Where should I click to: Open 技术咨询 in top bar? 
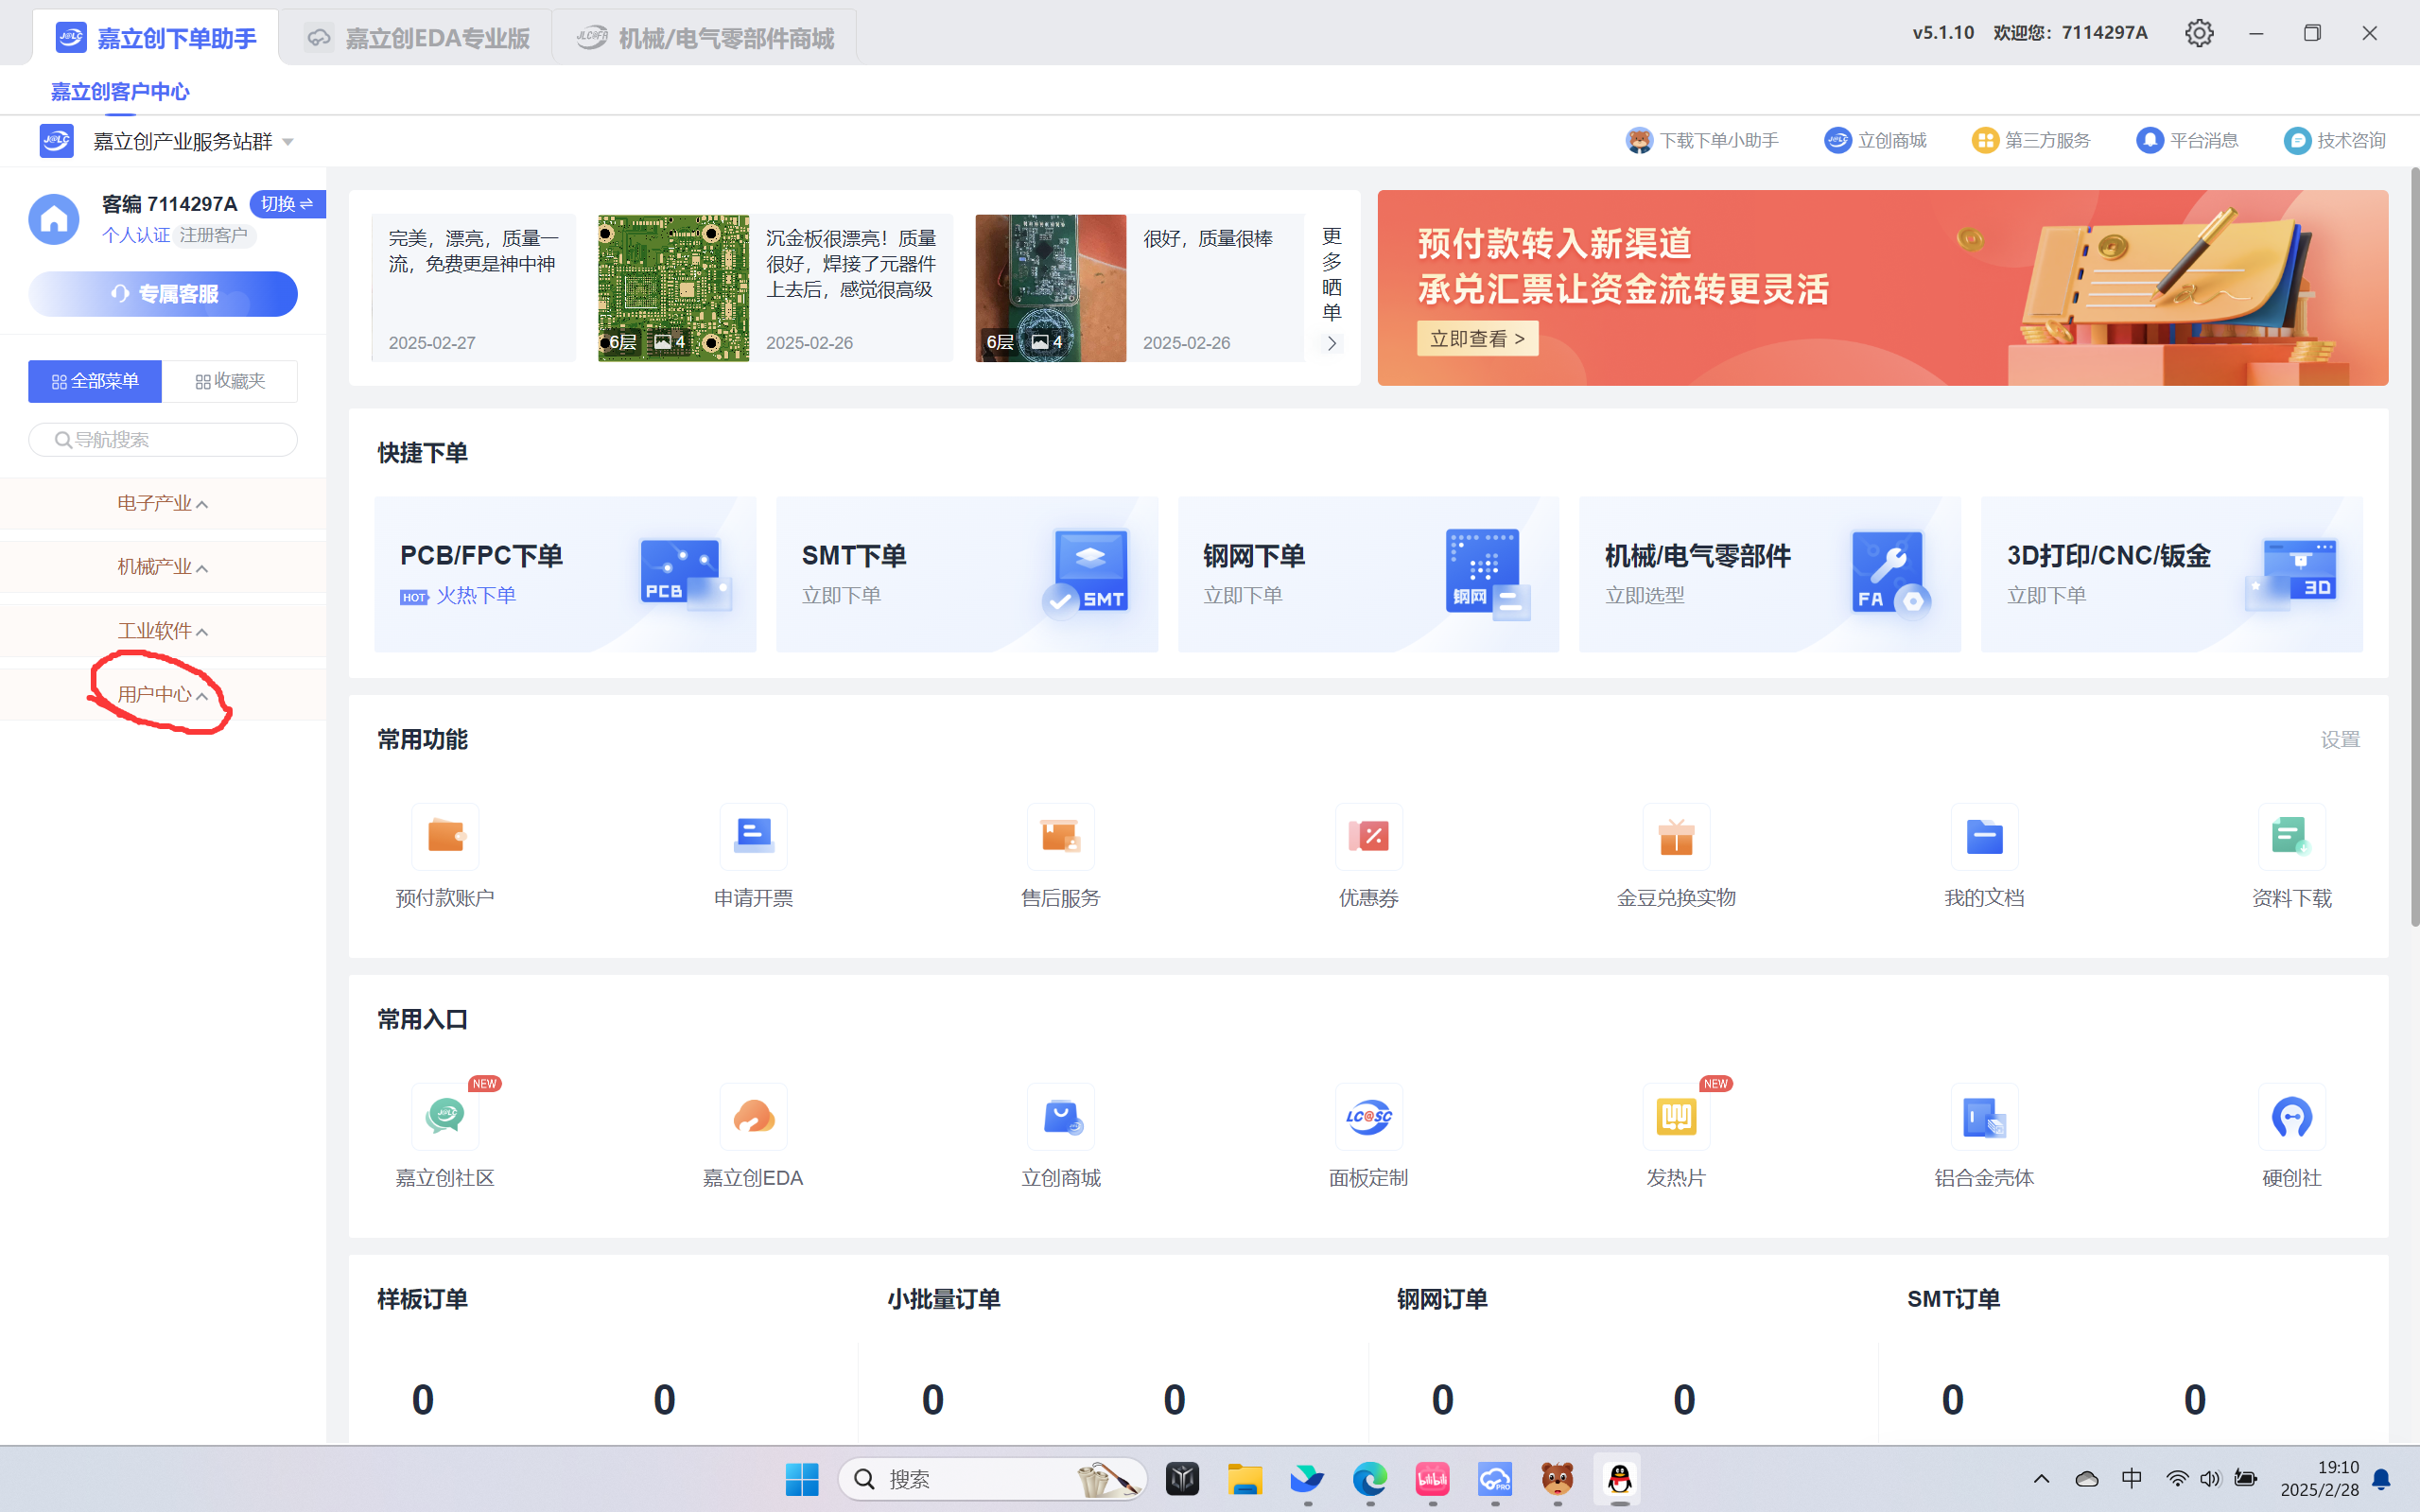[2335, 140]
